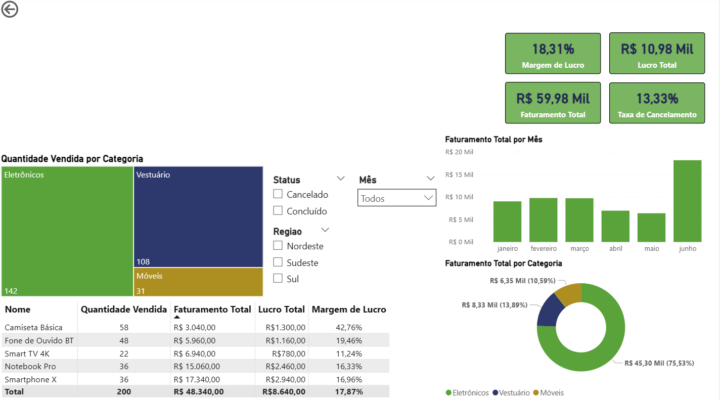720x401 pixels.
Task: Collapse the Regiao slicer chevron
Action: [325, 230]
